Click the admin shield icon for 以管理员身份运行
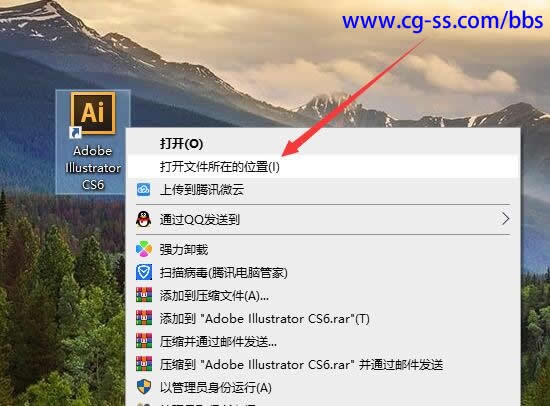550x406 pixels. click(144, 387)
